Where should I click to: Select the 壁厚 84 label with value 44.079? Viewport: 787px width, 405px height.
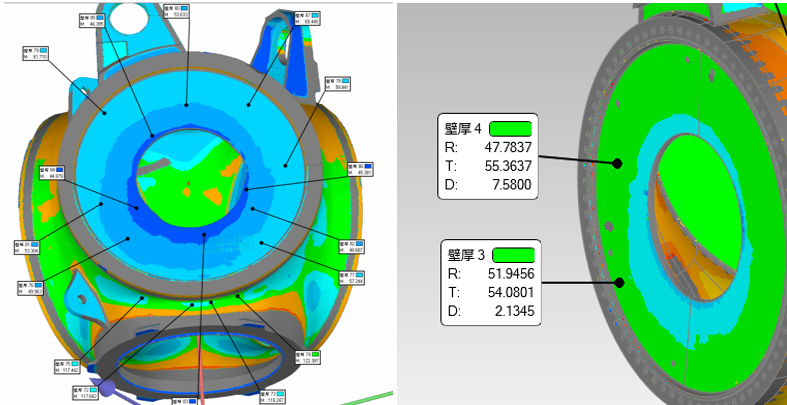(50, 173)
